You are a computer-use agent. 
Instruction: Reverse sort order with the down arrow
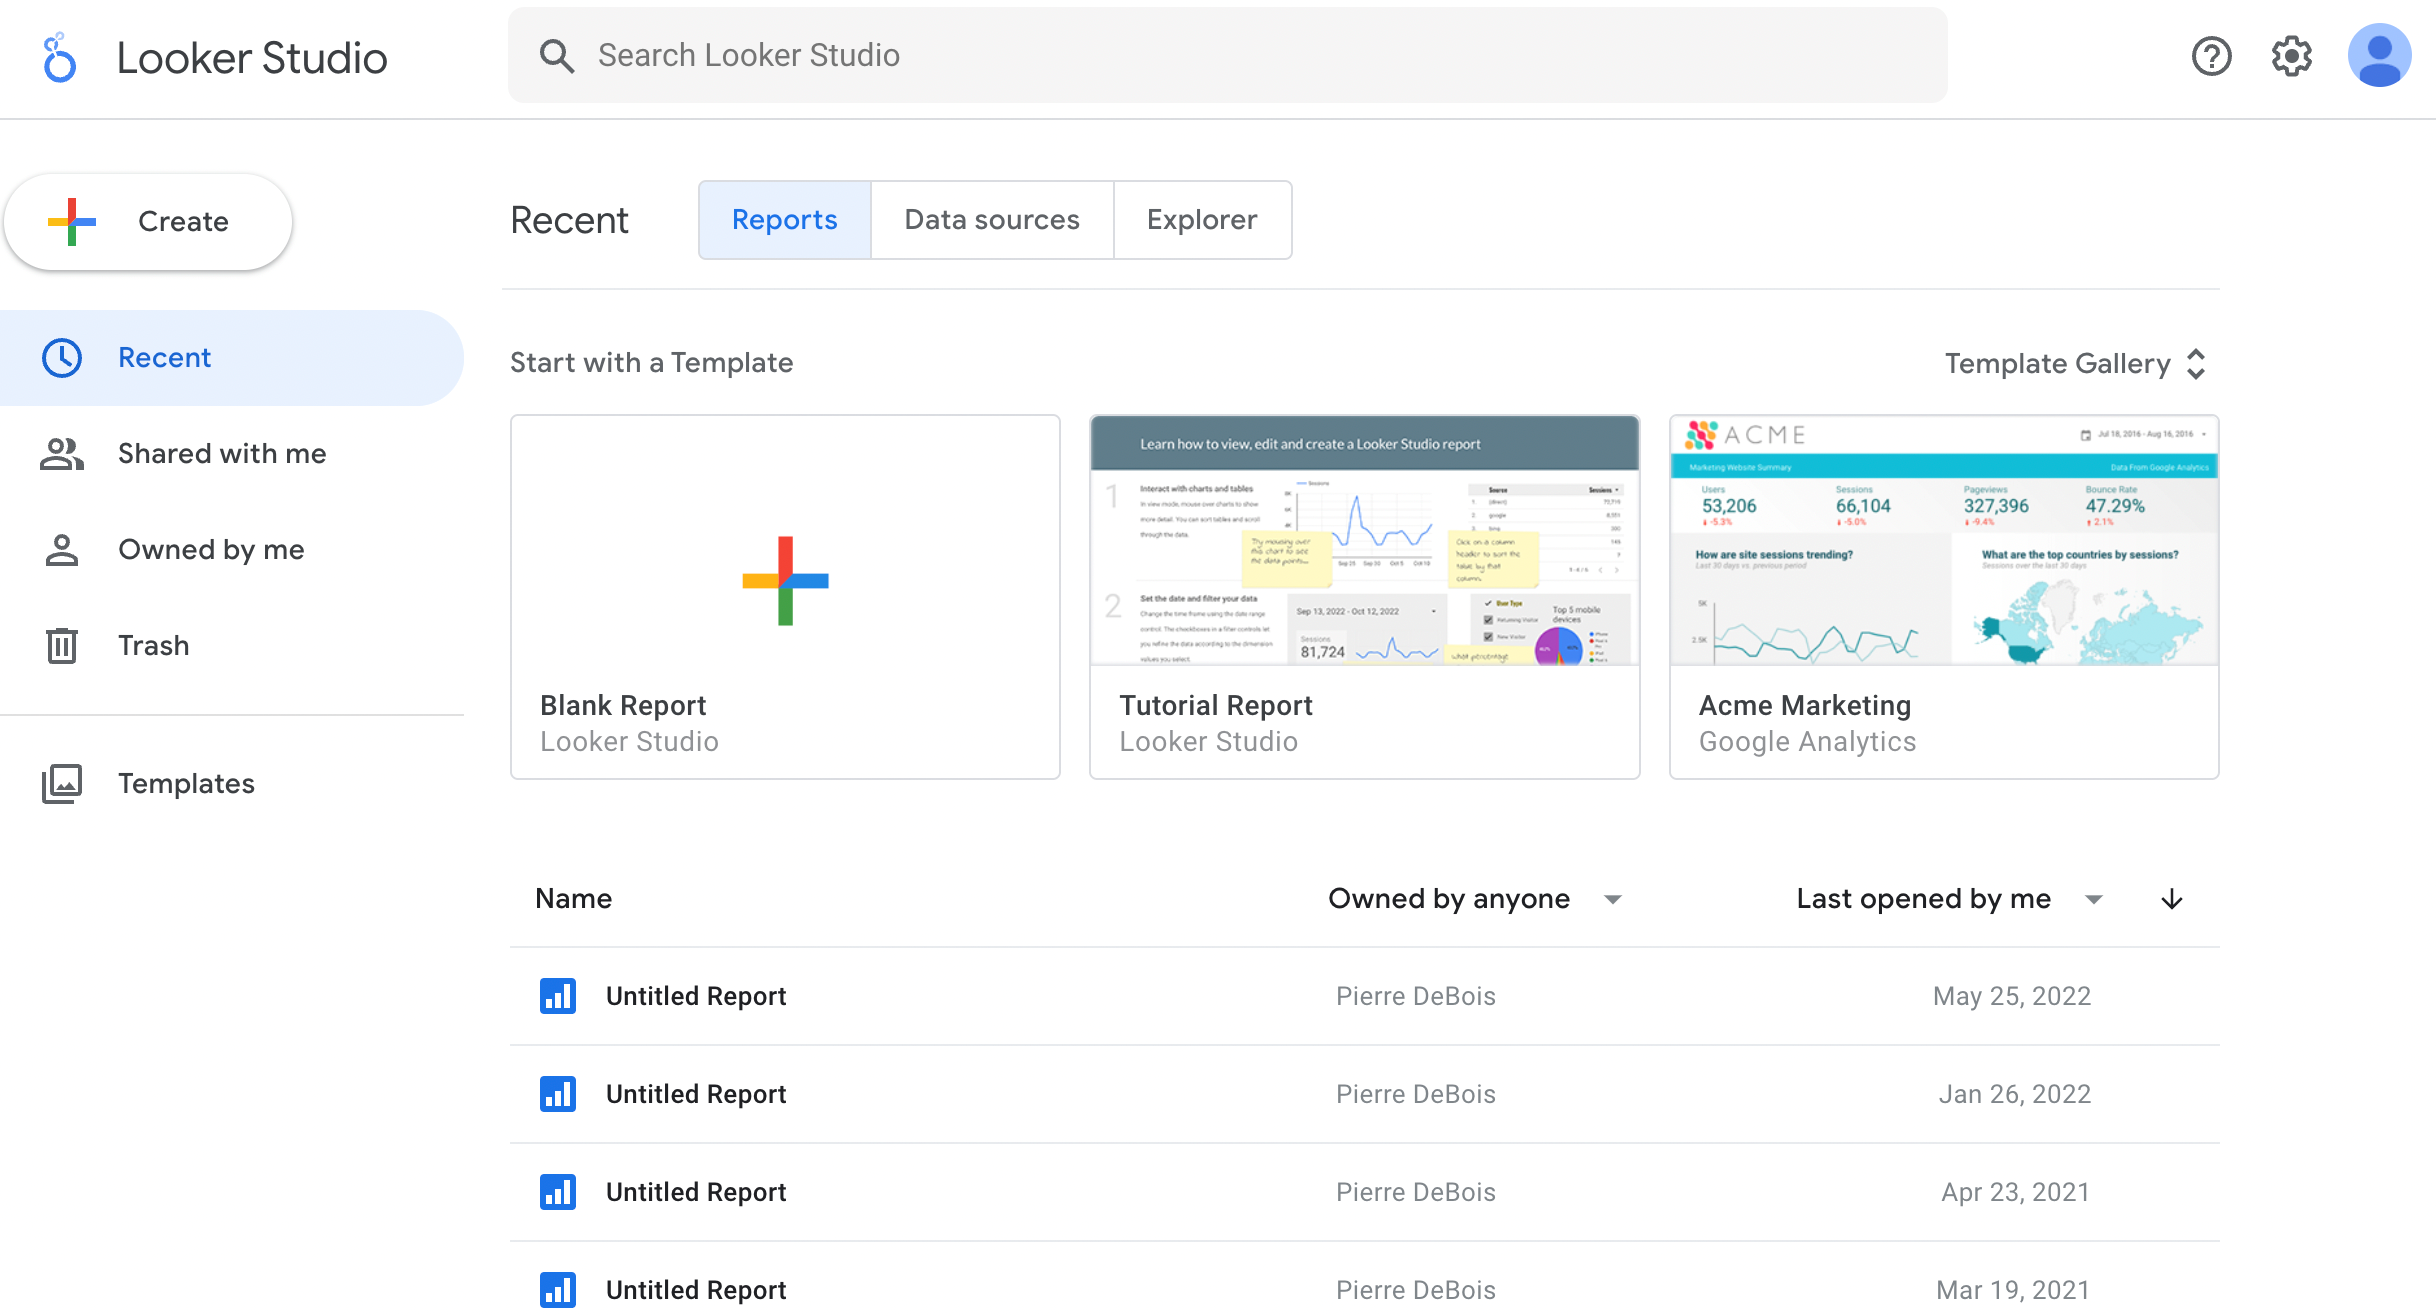pos(2171,899)
